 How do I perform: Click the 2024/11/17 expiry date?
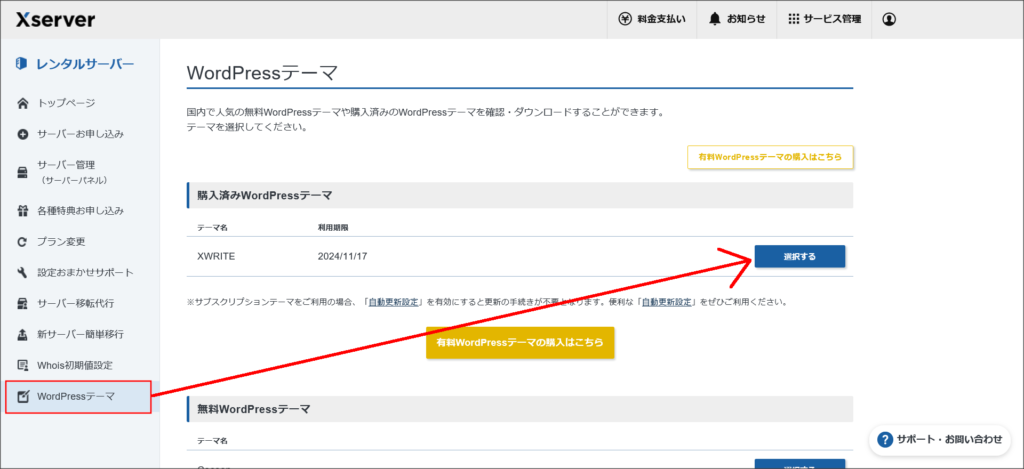point(343,257)
